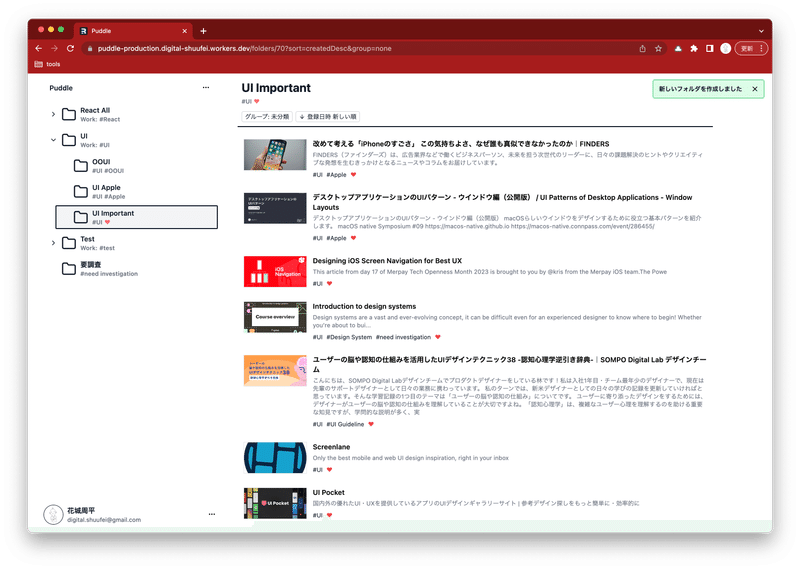Image resolution: width=800 pixels, height=569 pixels.
Task: Click the browser forward arrow
Action: click(x=55, y=48)
